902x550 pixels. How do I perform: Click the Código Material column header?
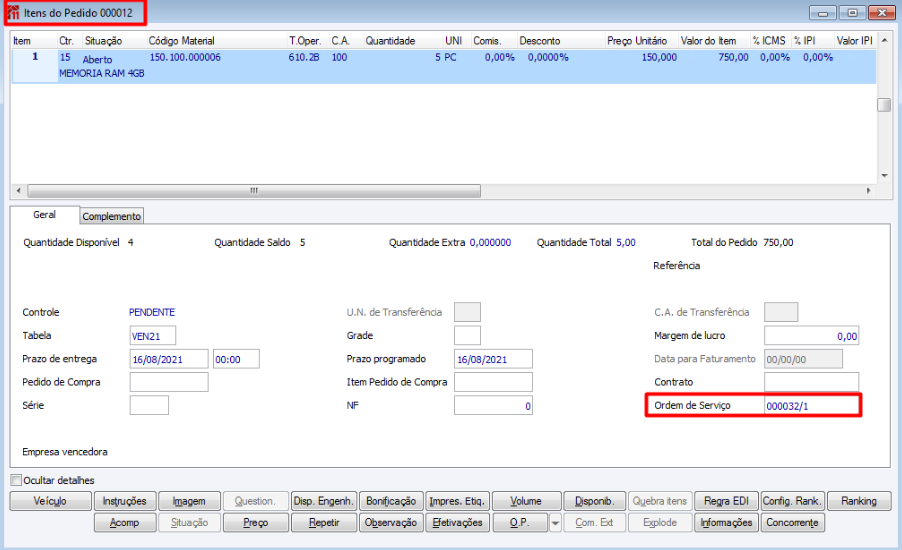click(182, 41)
